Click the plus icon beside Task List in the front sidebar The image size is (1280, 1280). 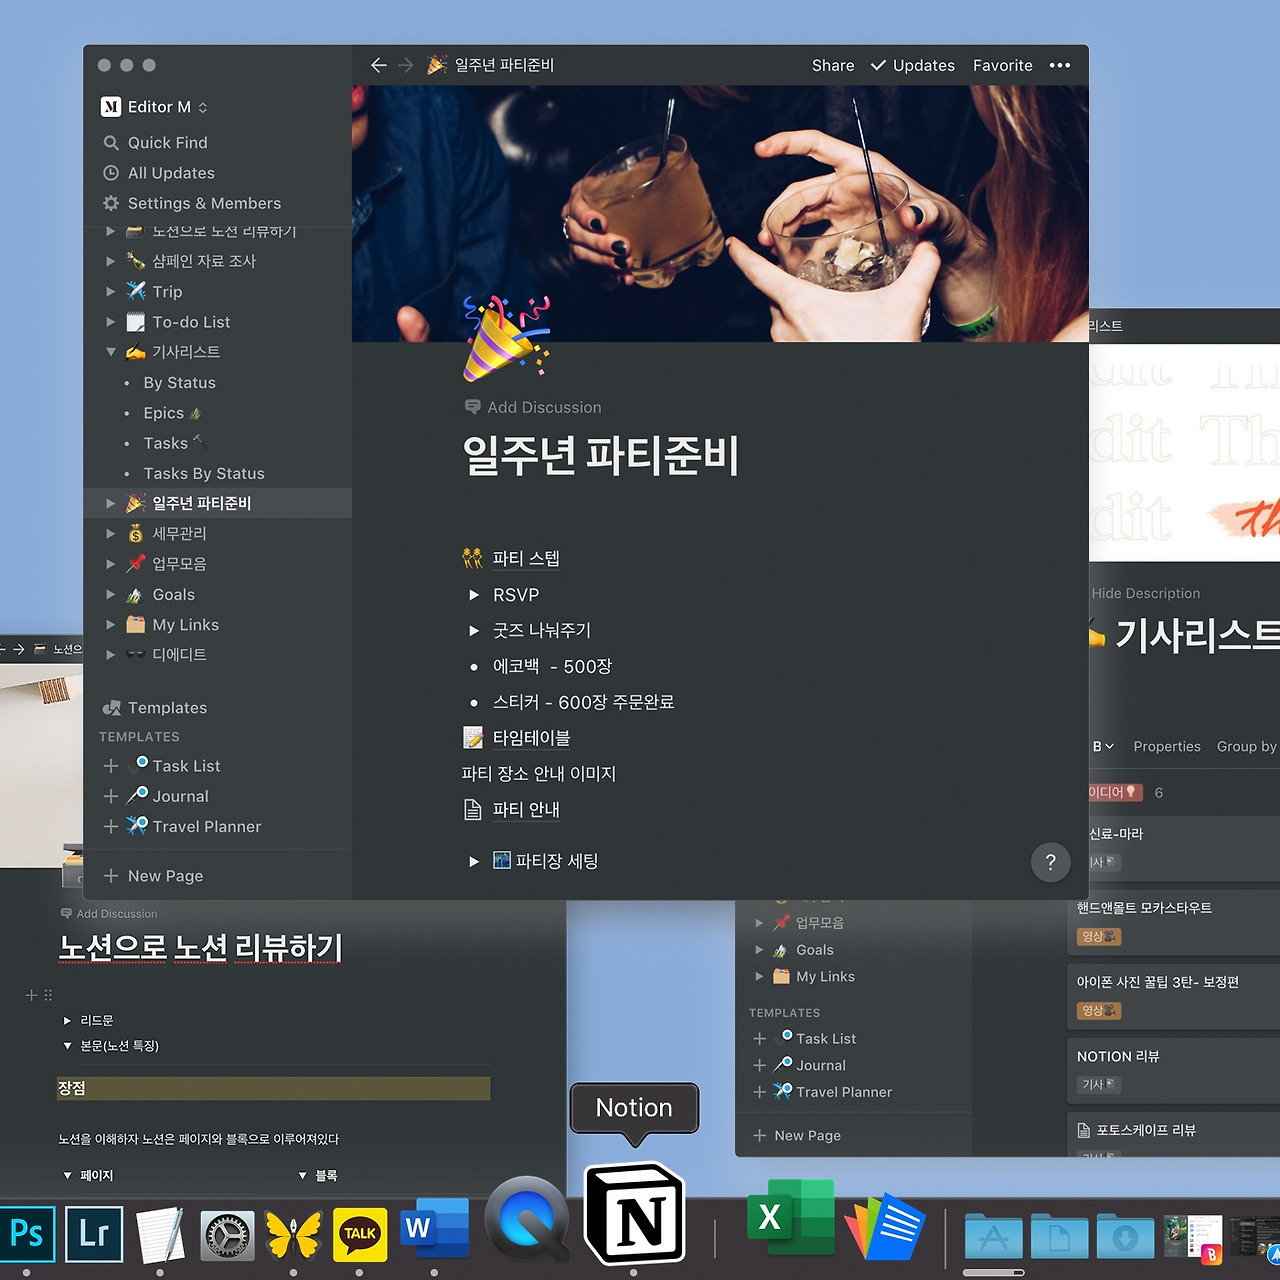click(x=111, y=766)
